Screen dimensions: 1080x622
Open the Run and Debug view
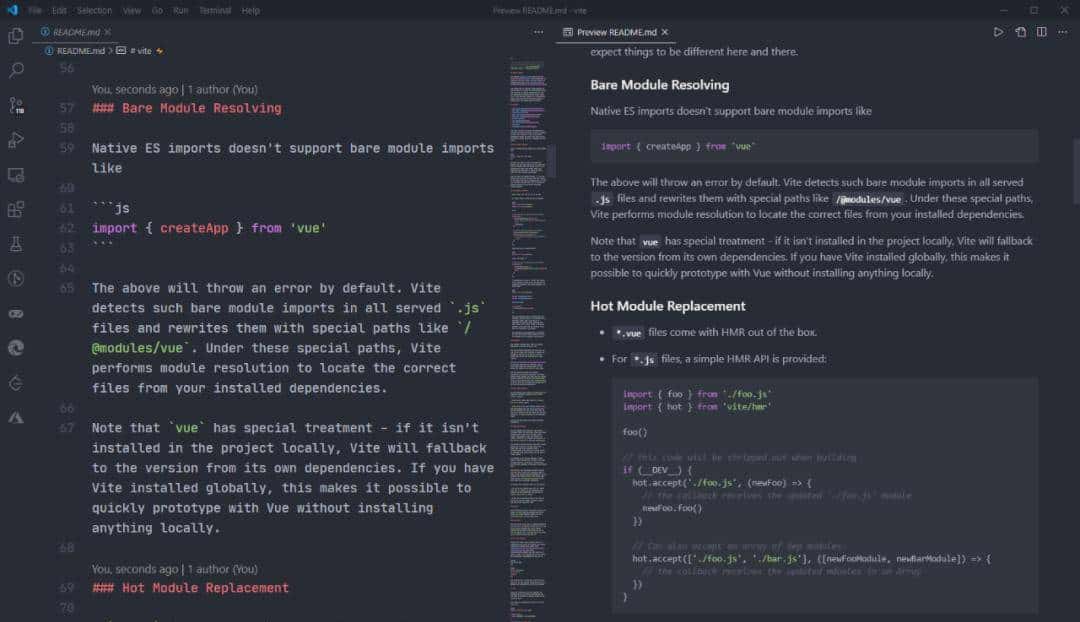click(15, 139)
